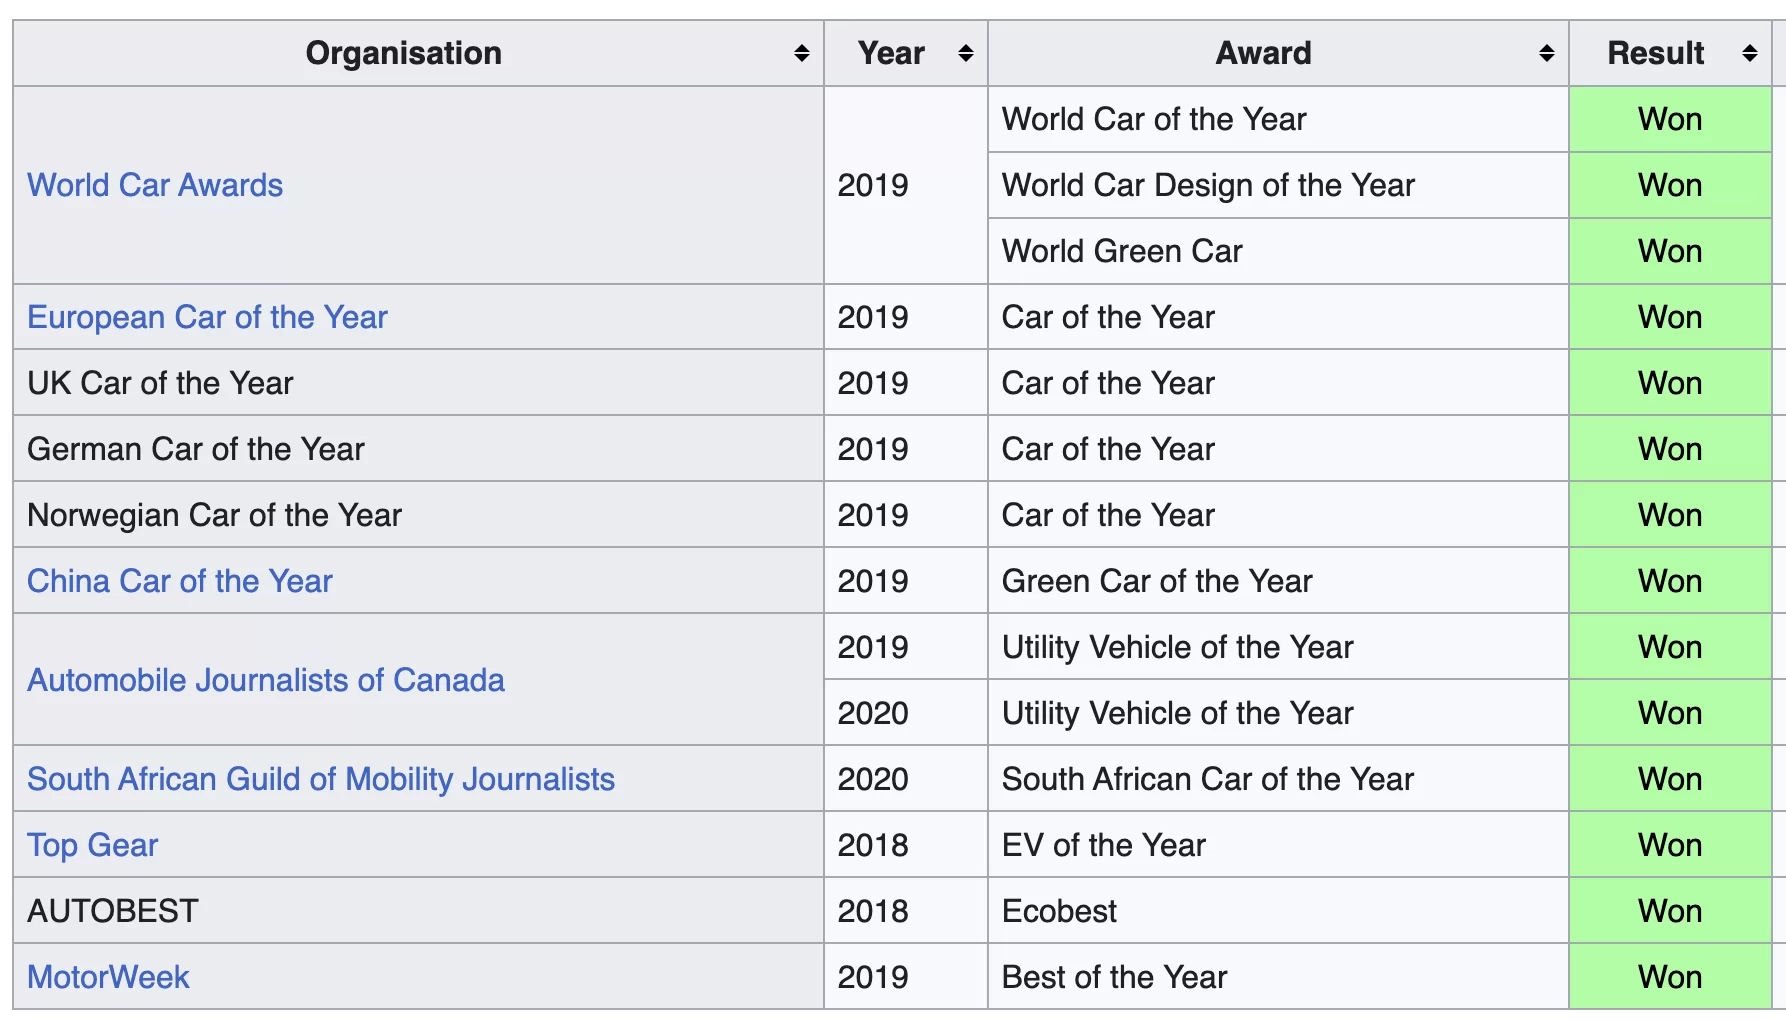The image size is (1786, 1022).
Task: Open European Car of the Year link
Action: point(207,317)
